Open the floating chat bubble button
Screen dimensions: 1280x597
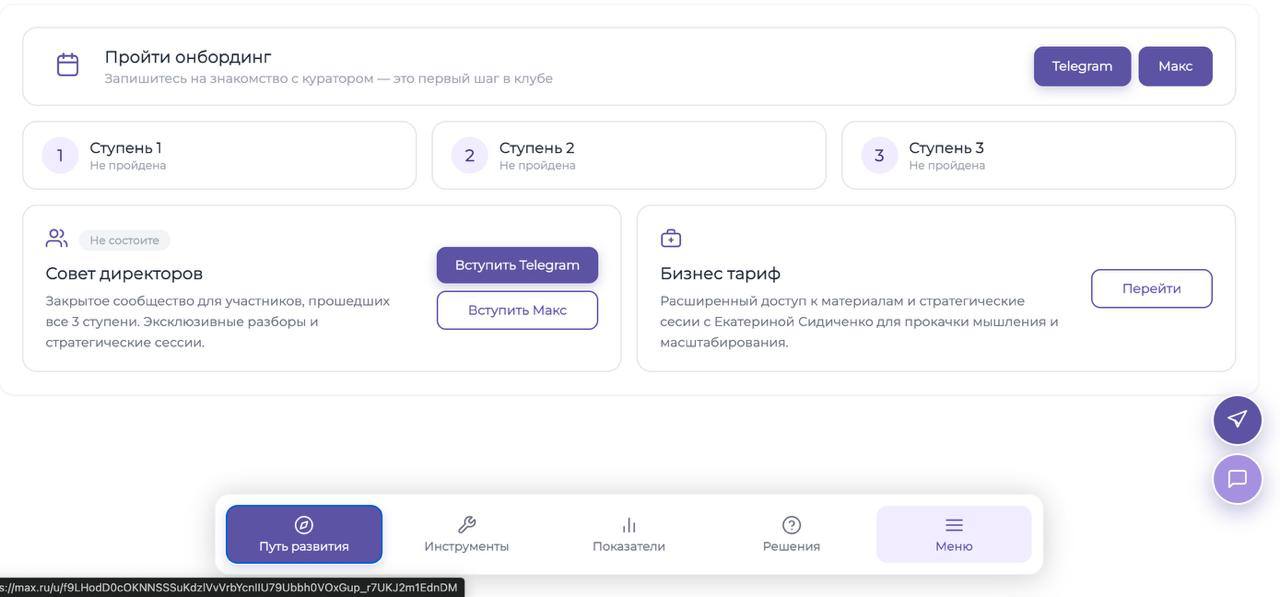(x=1237, y=479)
